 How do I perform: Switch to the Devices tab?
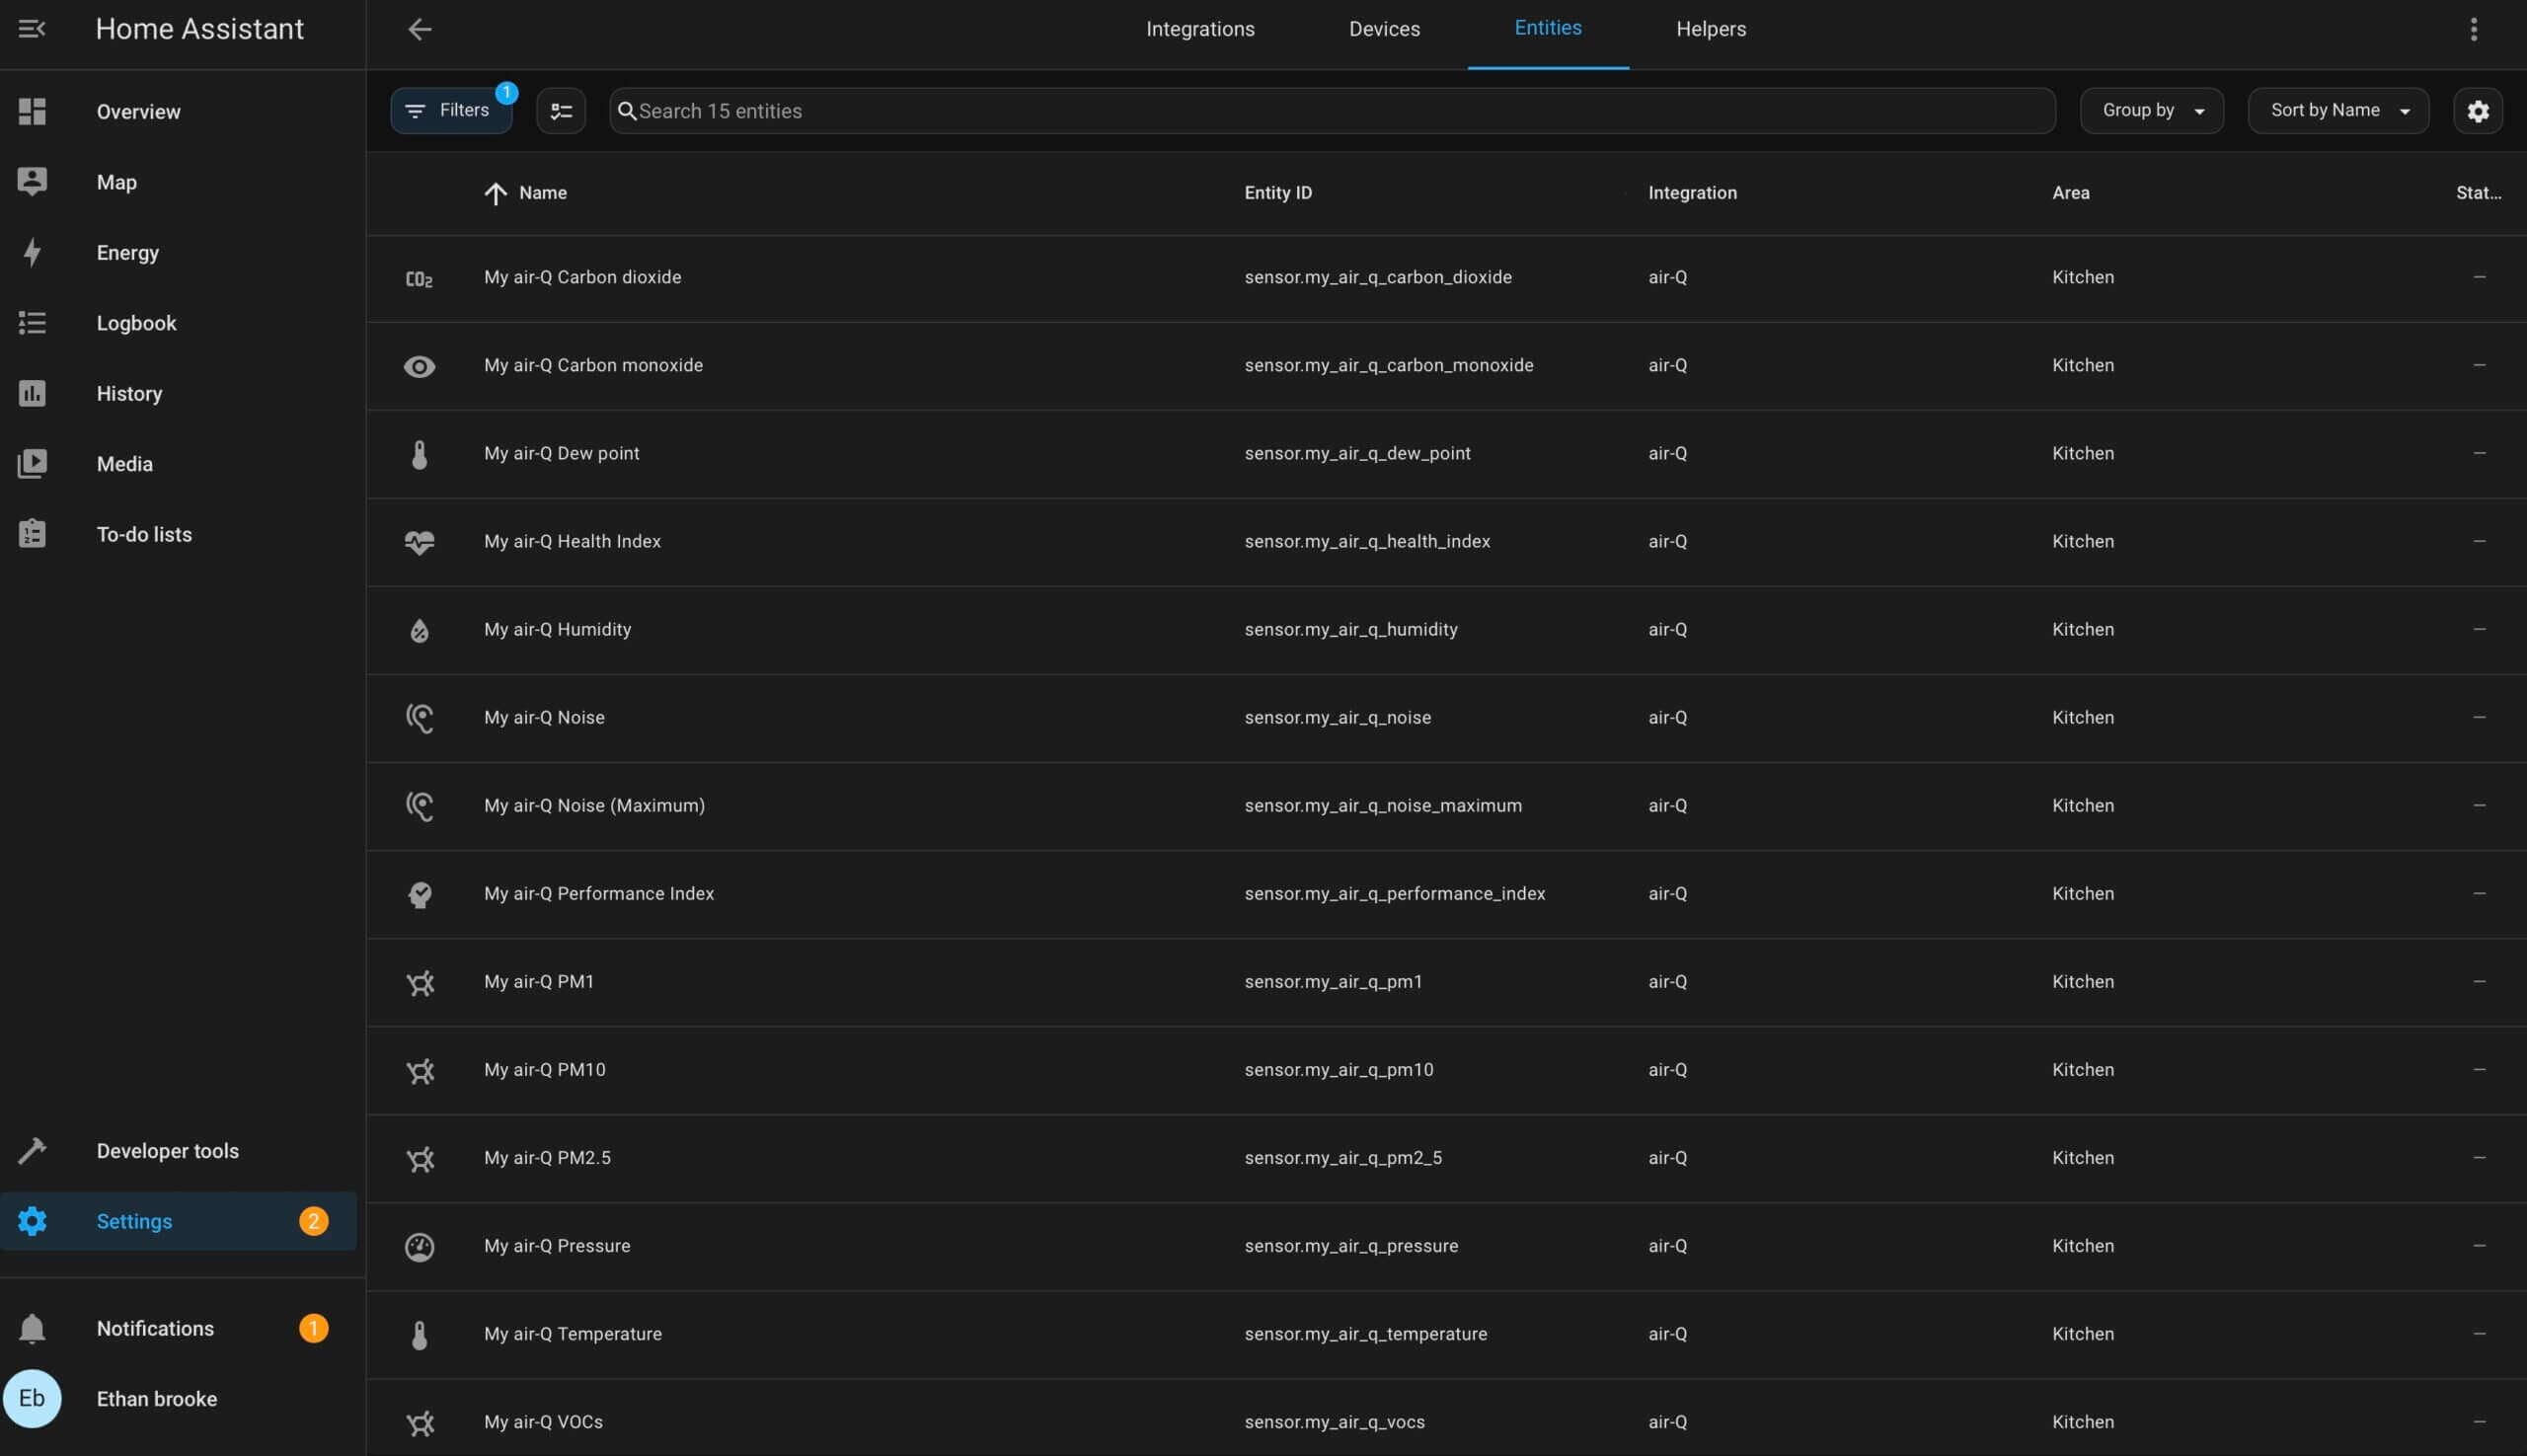[1384, 29]
